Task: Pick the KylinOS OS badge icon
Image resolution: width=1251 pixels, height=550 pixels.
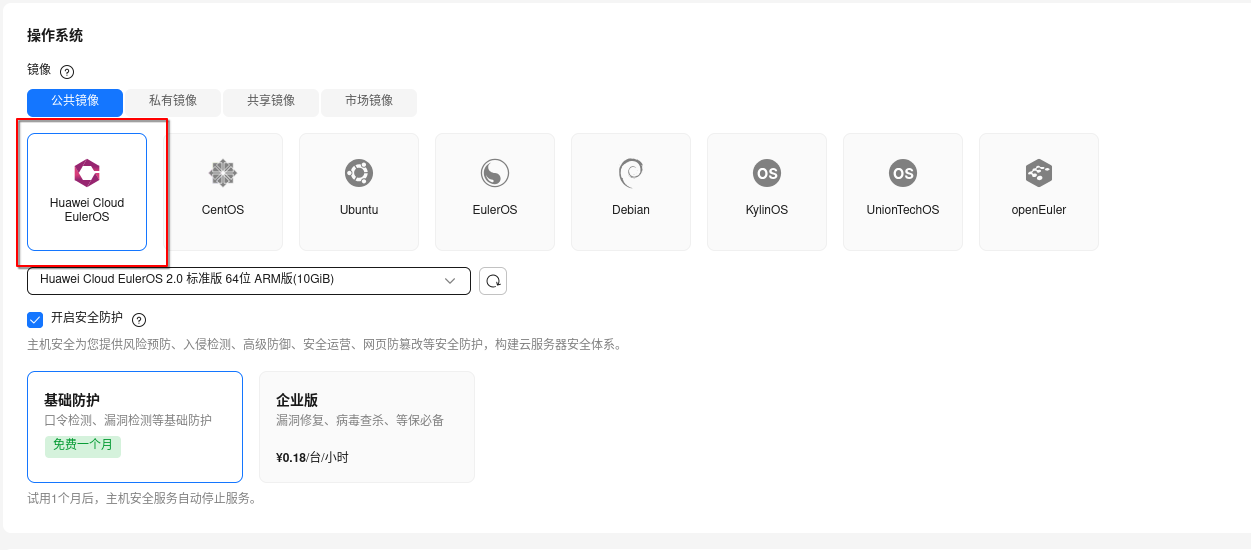Action: 767,173
